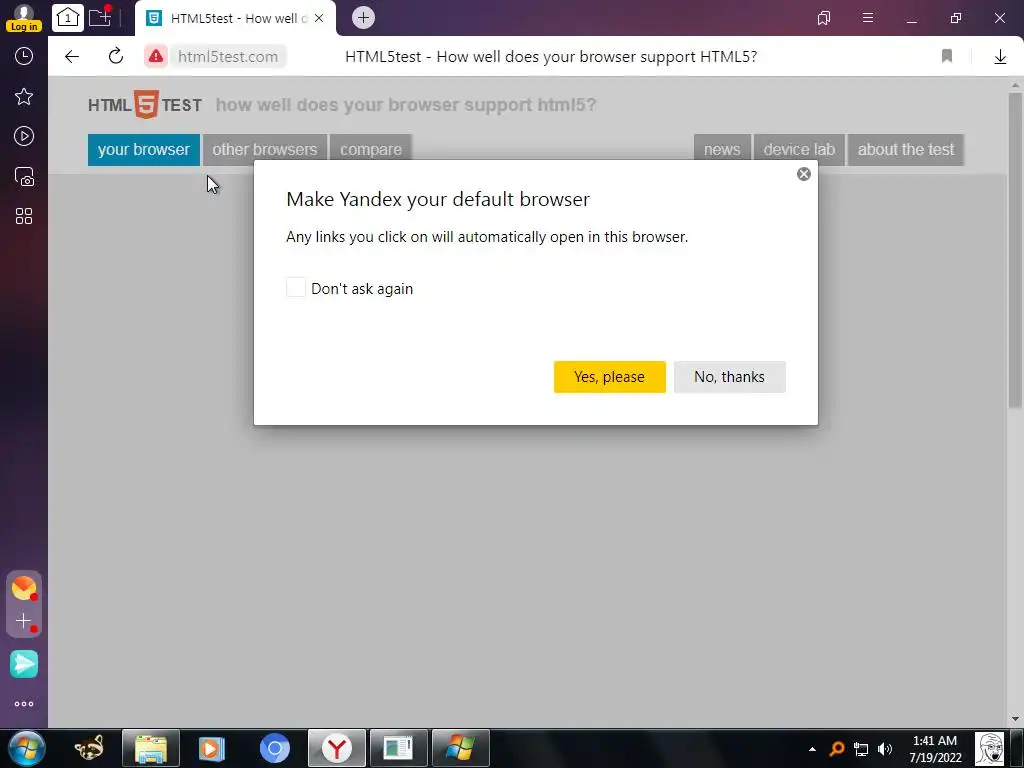Reload the page
Screen dimensions: 1024x768
pyautogui.click(x=116, y=56)
